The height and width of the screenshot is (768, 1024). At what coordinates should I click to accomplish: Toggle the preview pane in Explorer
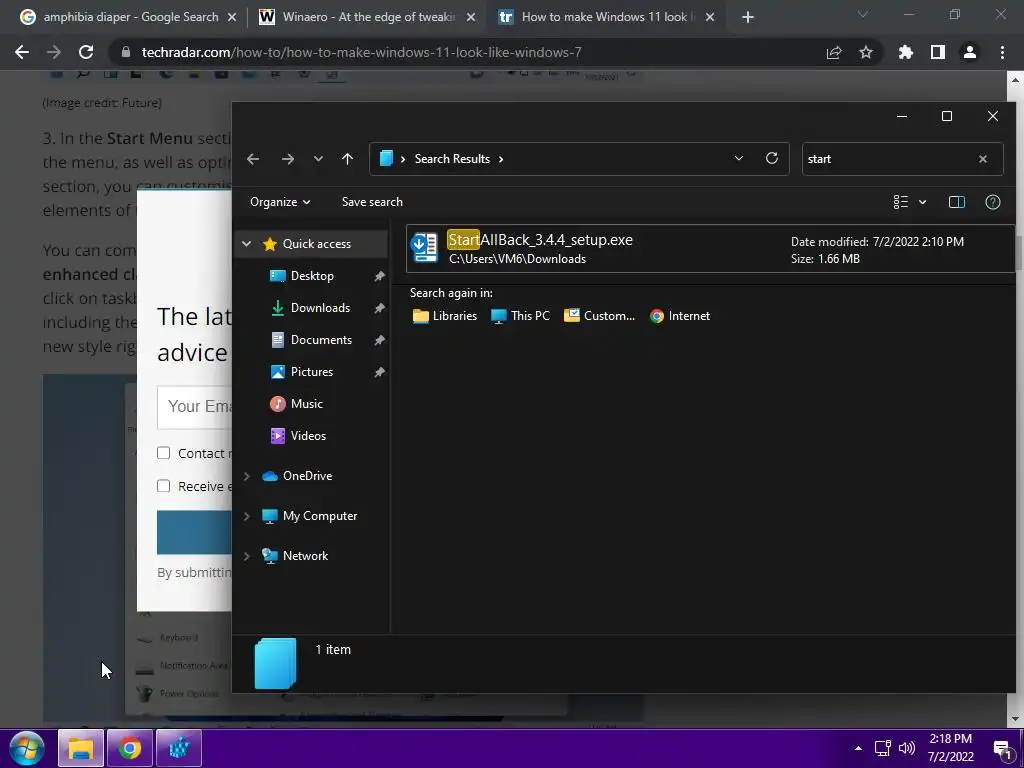(957, 202)
